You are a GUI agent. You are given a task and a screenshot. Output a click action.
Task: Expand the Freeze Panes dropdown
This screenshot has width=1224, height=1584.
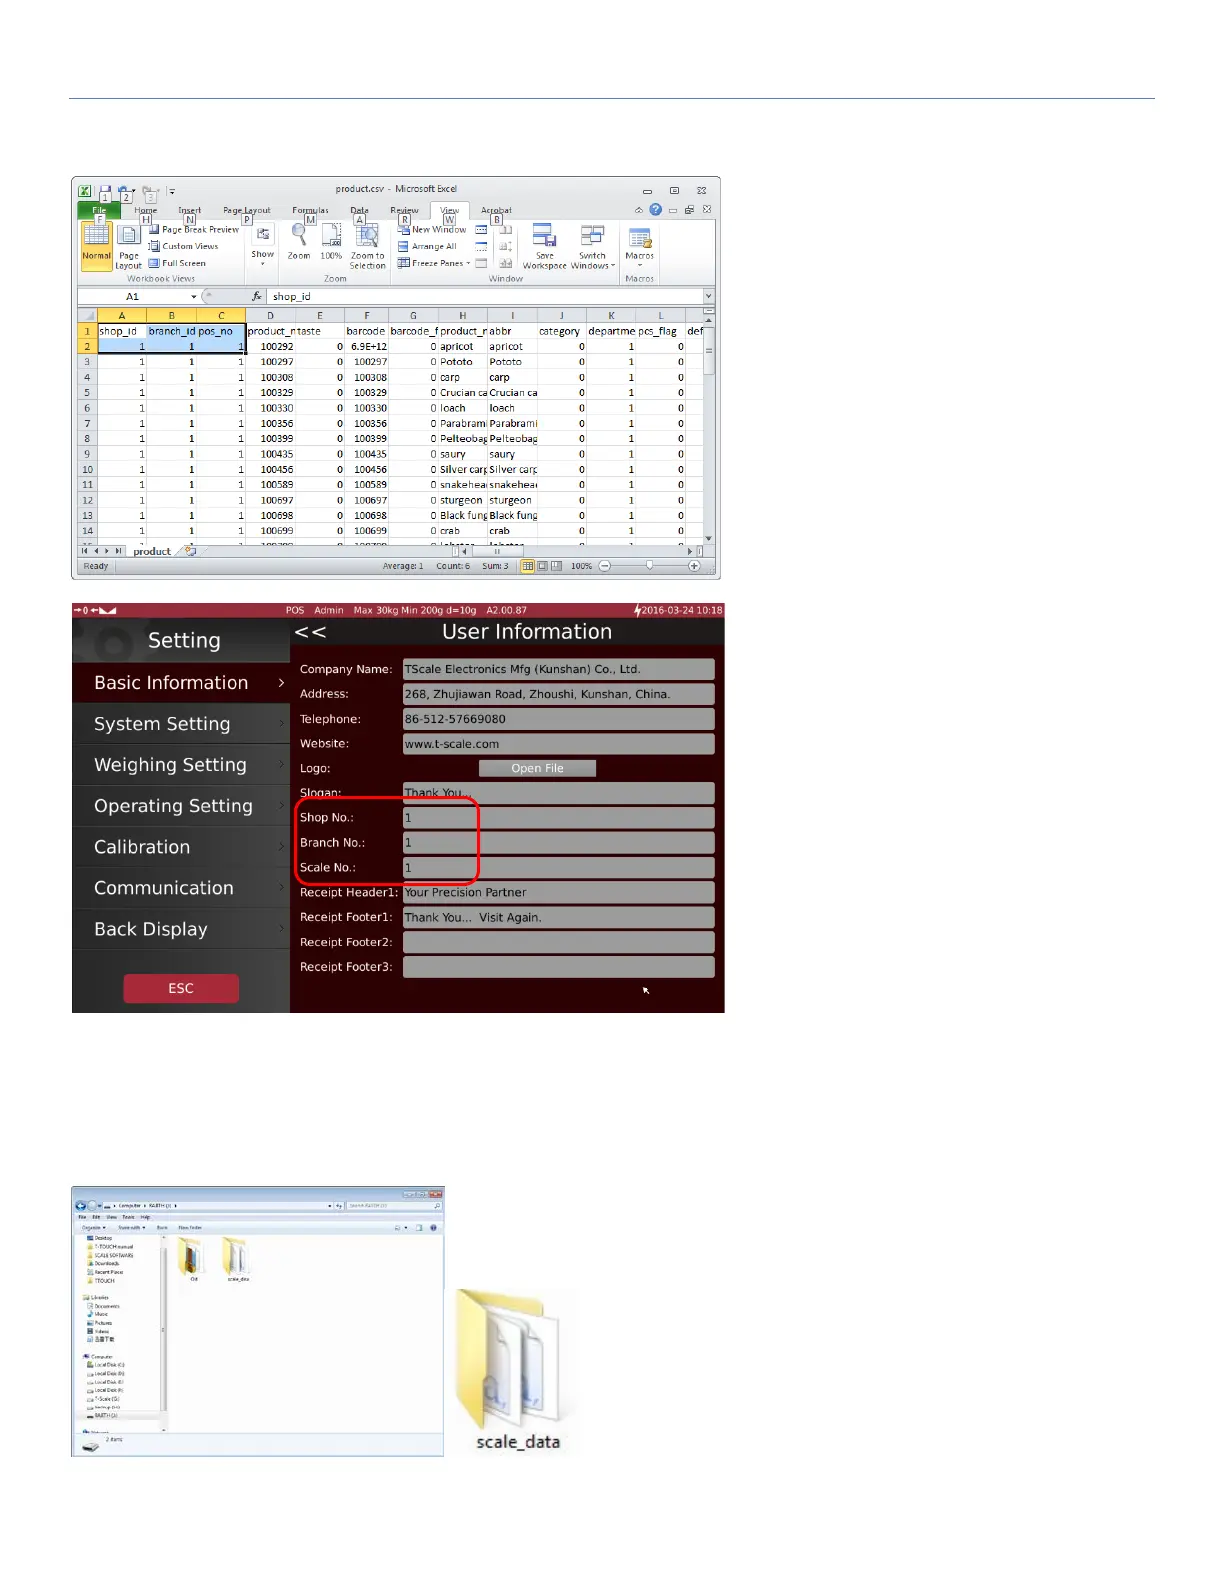[x=434, y=263]
